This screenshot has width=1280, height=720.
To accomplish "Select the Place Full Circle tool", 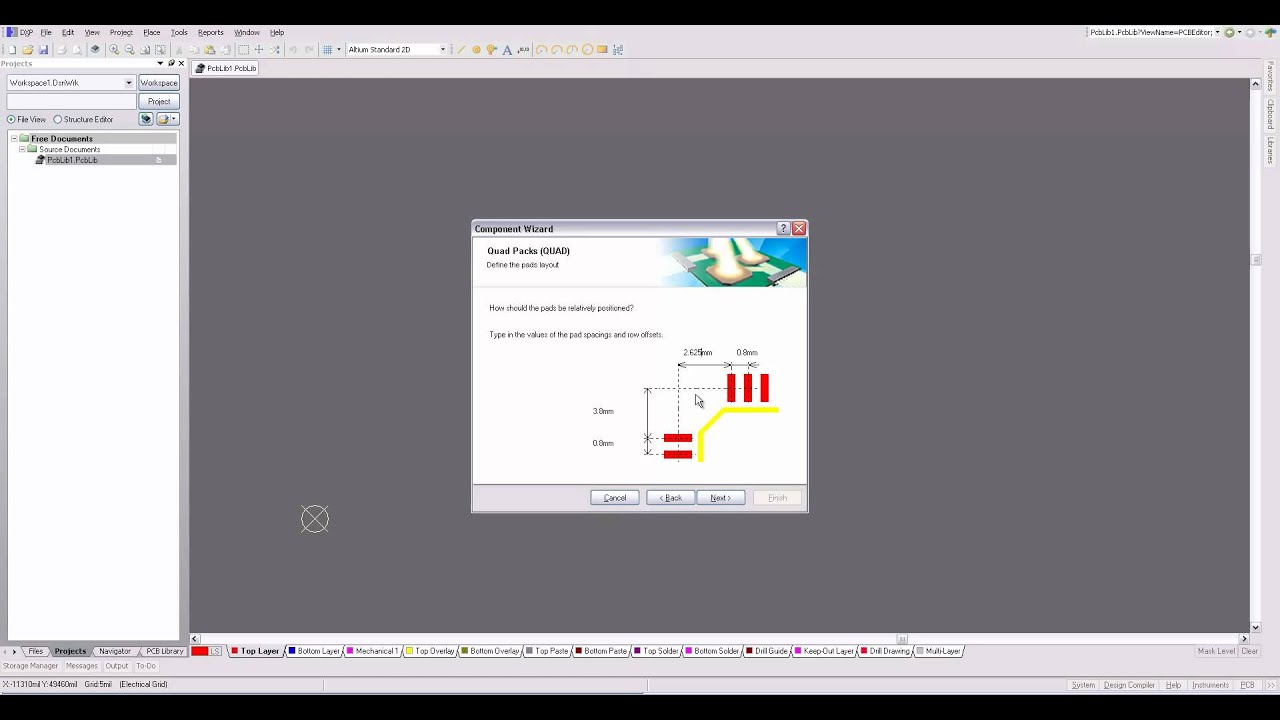I will [587, 49].
